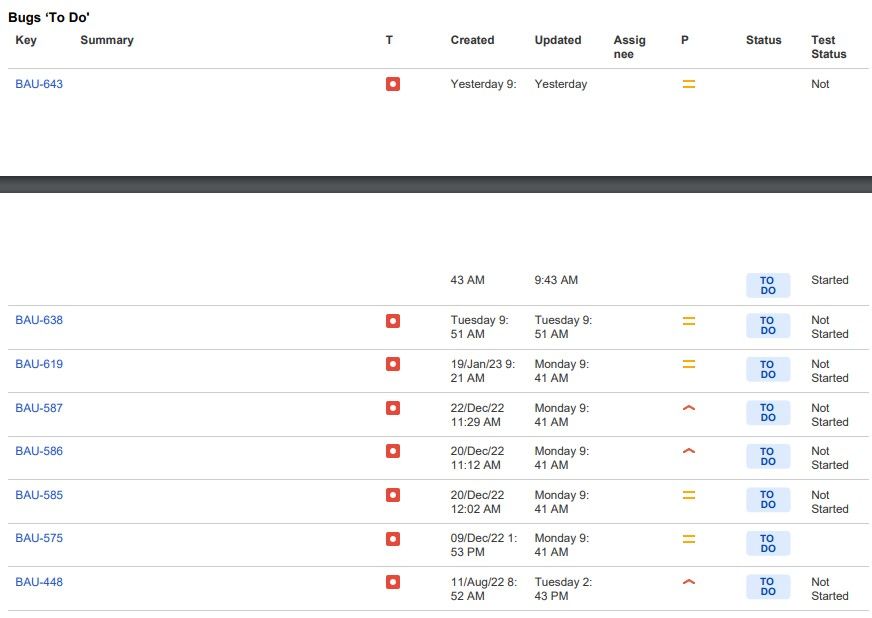
Task: Click the Summary column header
Action: coord(107,40)
